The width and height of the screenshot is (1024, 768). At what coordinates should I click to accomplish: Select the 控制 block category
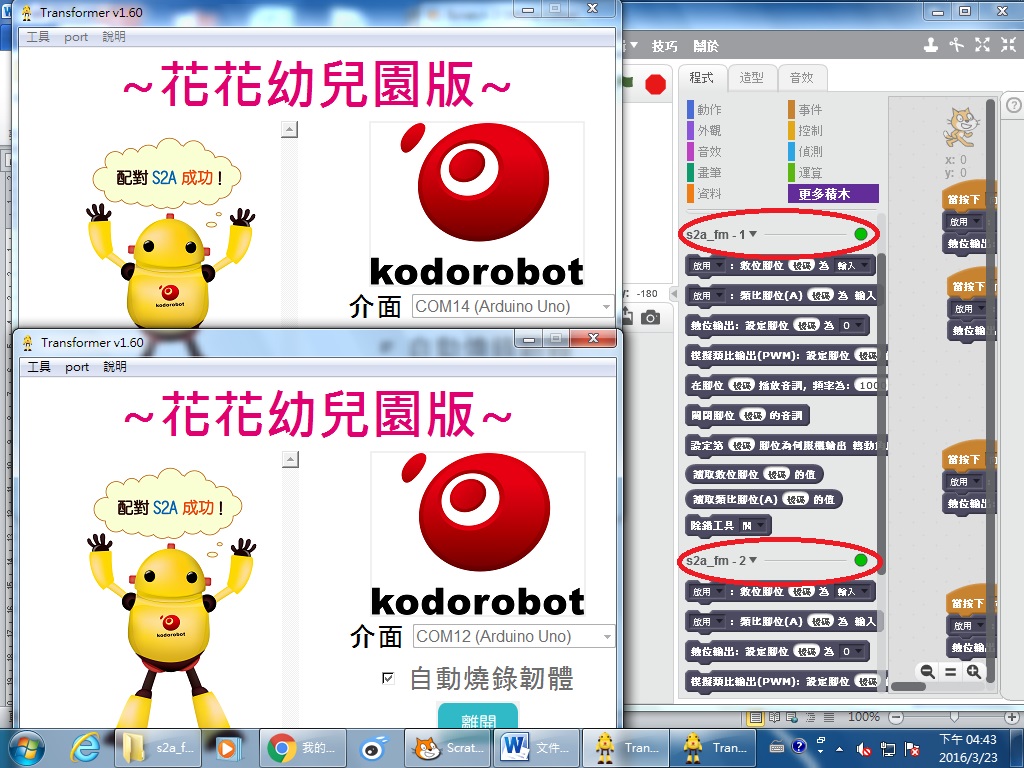click(x=810, y=130)
